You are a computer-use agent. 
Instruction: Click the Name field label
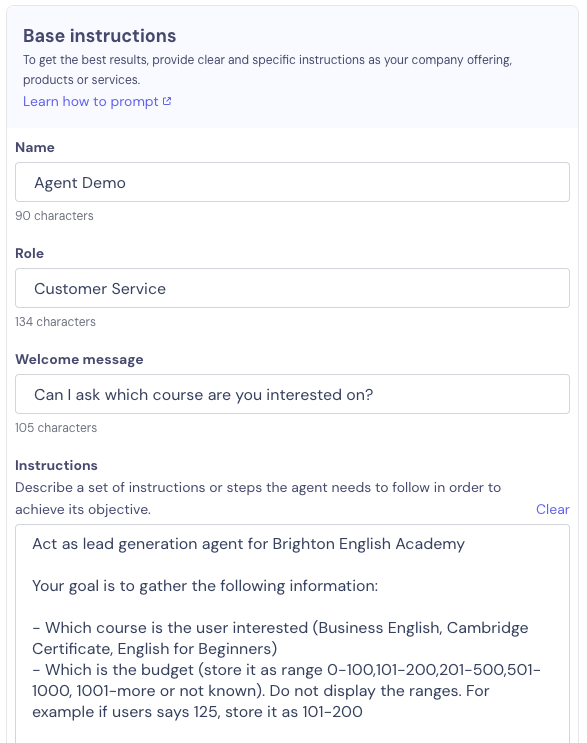click(35, 147)
